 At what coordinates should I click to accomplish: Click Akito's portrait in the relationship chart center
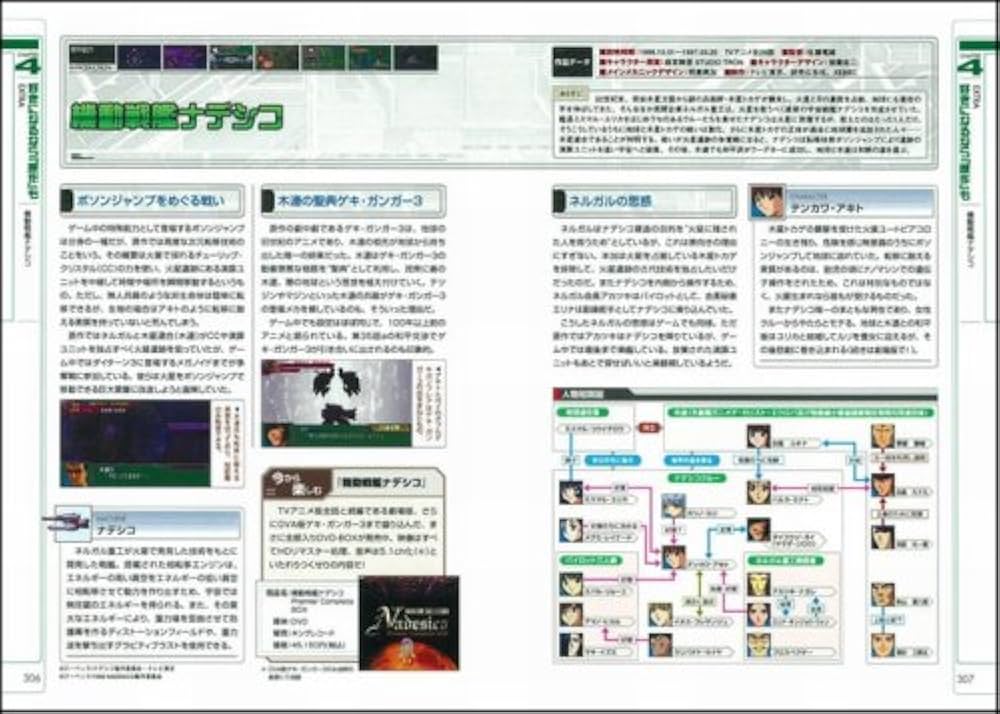[673, 557]
